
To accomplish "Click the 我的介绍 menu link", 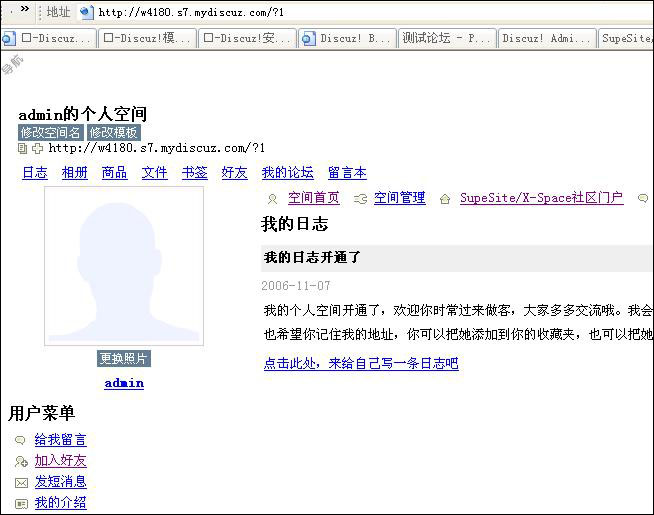I will pos(60,503).
